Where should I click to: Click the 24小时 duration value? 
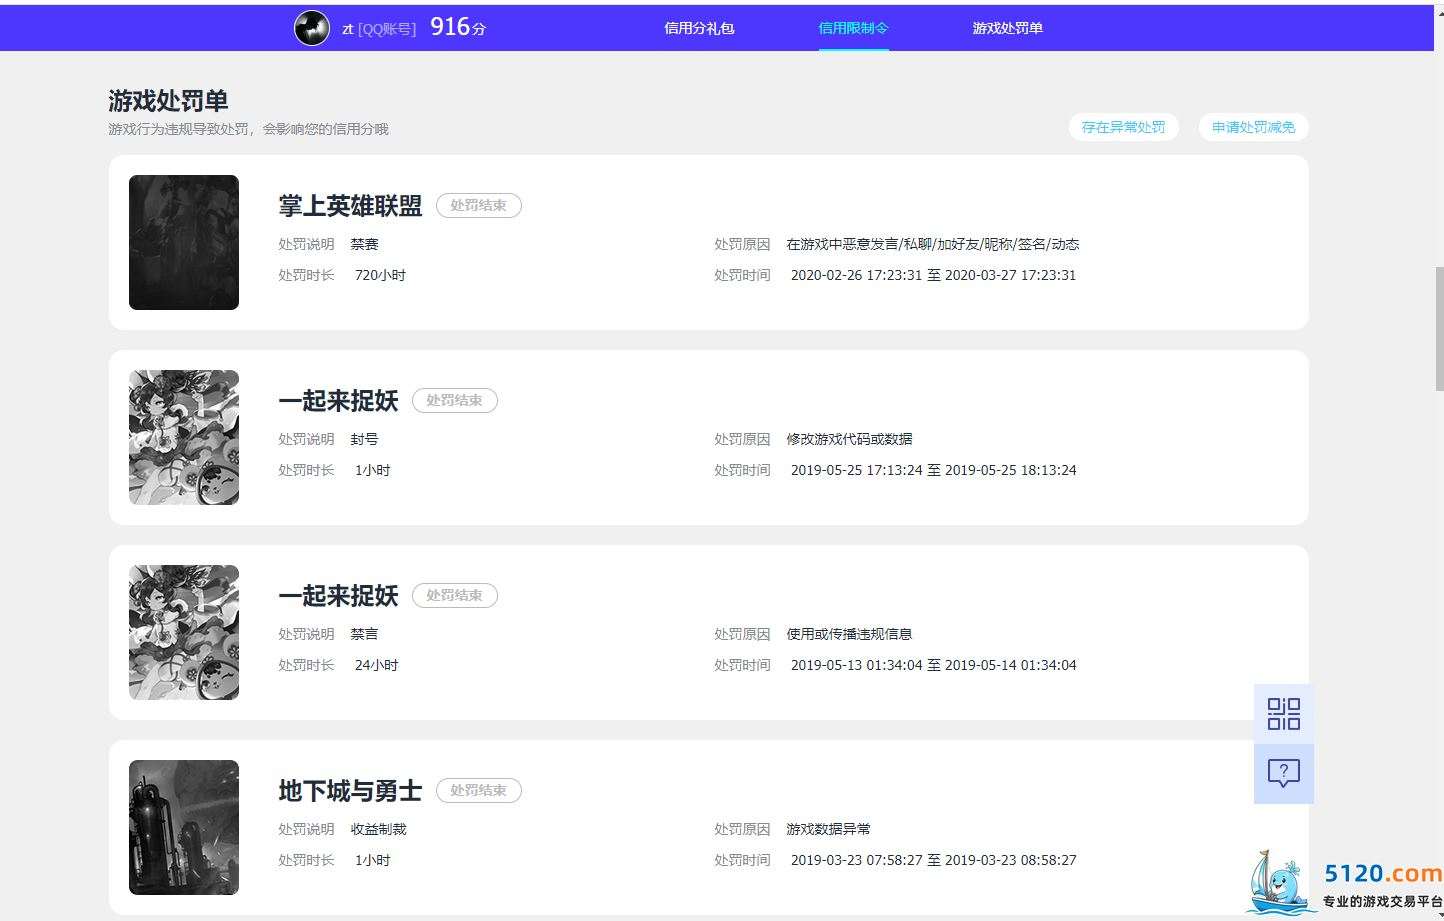click(x=376, y=665)
